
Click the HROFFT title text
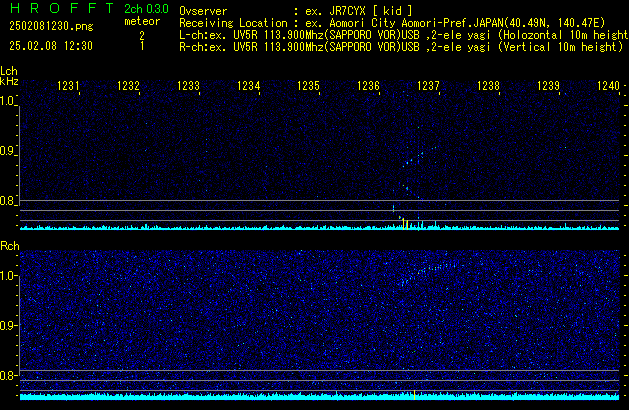click(x=62, y=8)
